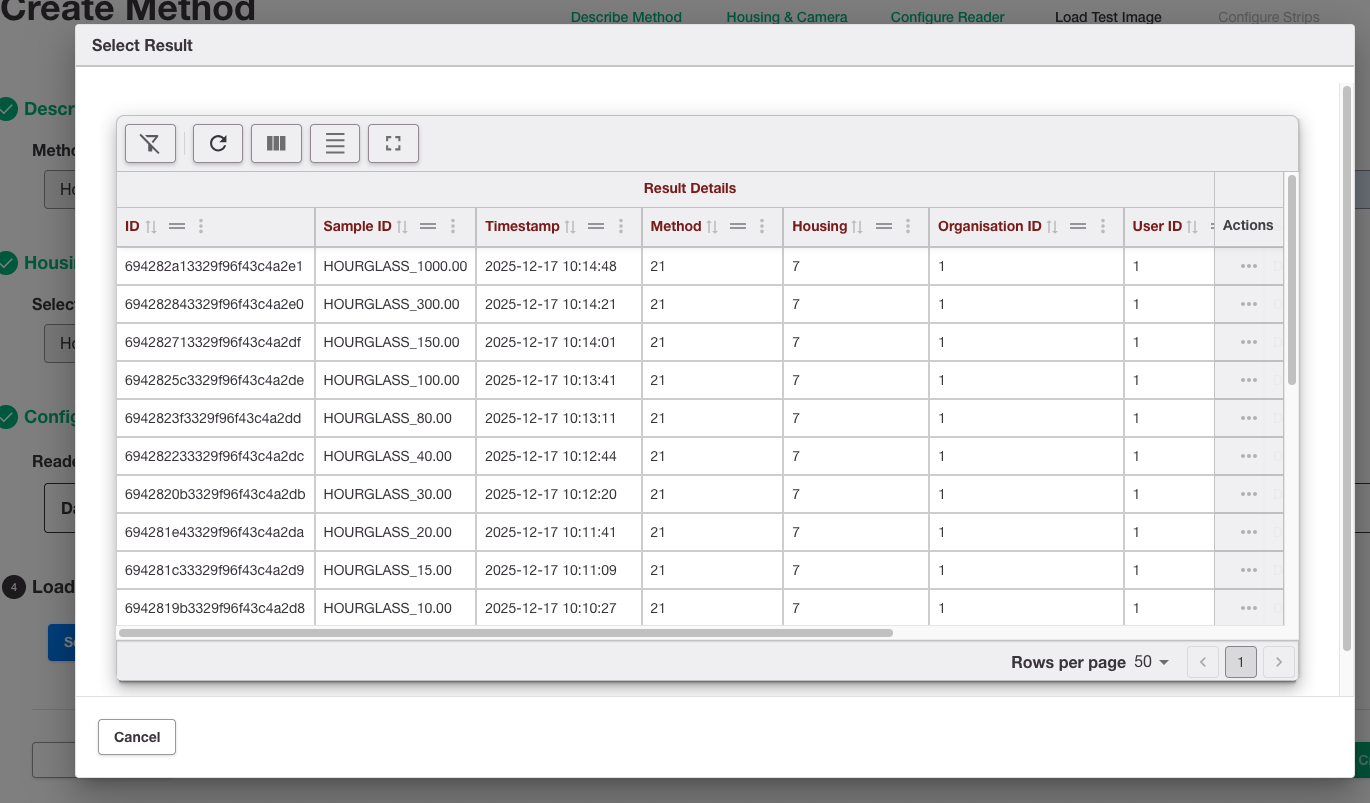Viewport: 1370px width, 803px height.
Task: Click the table vertical scrollbar
Action: point(1292,280)
